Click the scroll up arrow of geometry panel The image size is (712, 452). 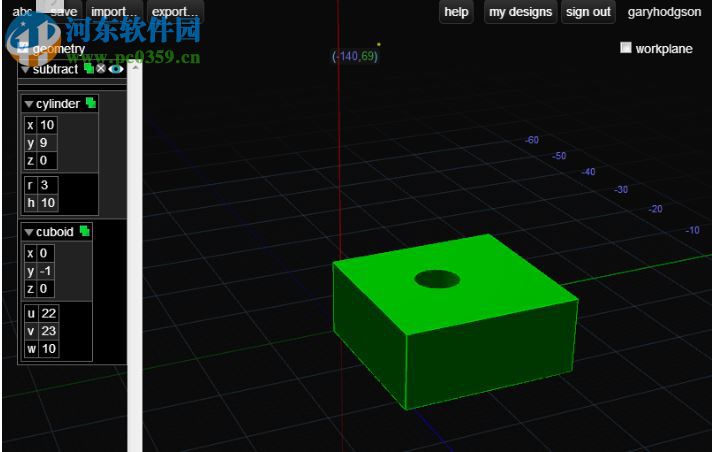coord(135,67)
